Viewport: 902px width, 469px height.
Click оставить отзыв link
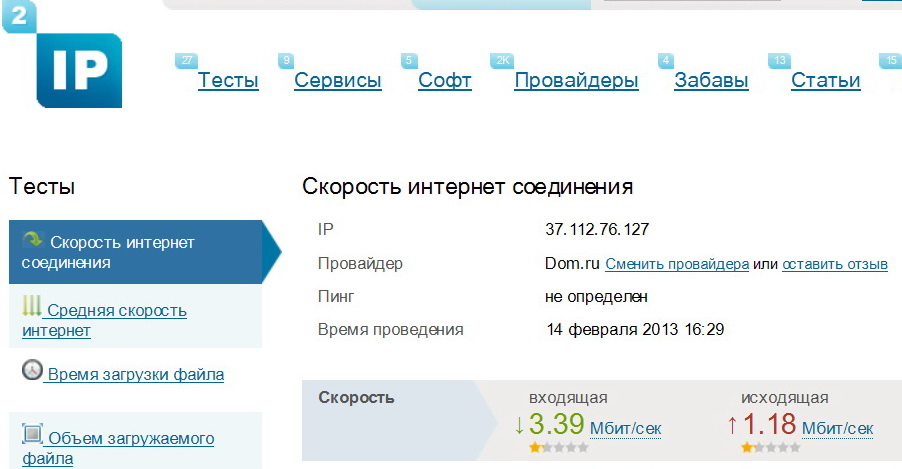coord(835,264)
